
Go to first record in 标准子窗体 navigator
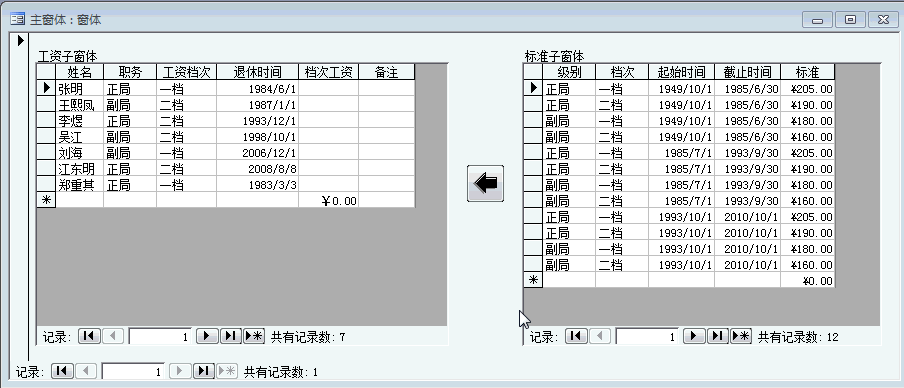tap(576, 336)
